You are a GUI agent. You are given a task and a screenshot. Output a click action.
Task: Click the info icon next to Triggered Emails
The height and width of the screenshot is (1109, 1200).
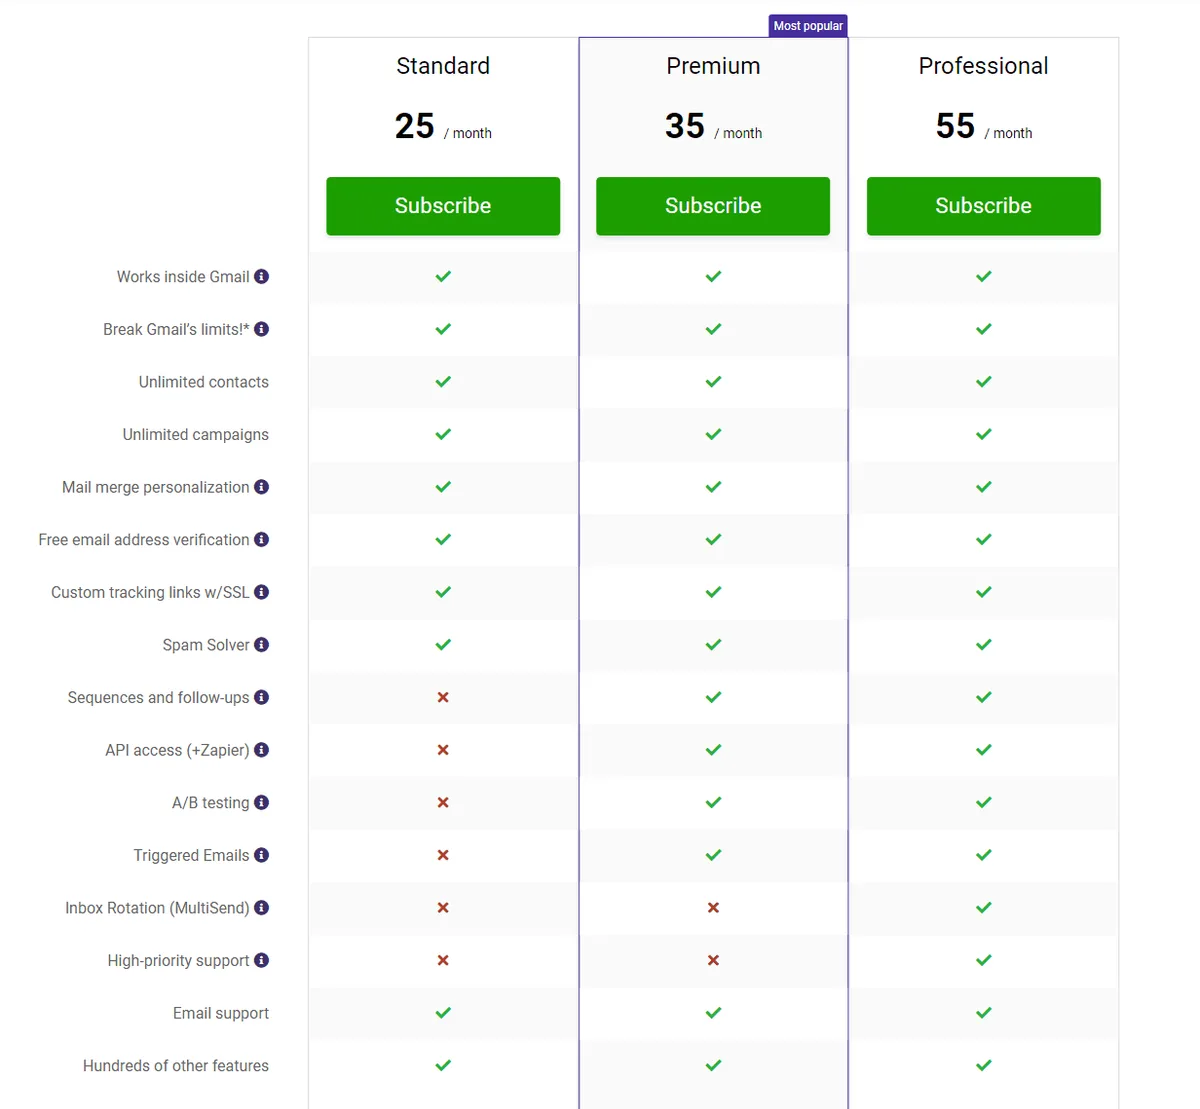click(261, 855)
